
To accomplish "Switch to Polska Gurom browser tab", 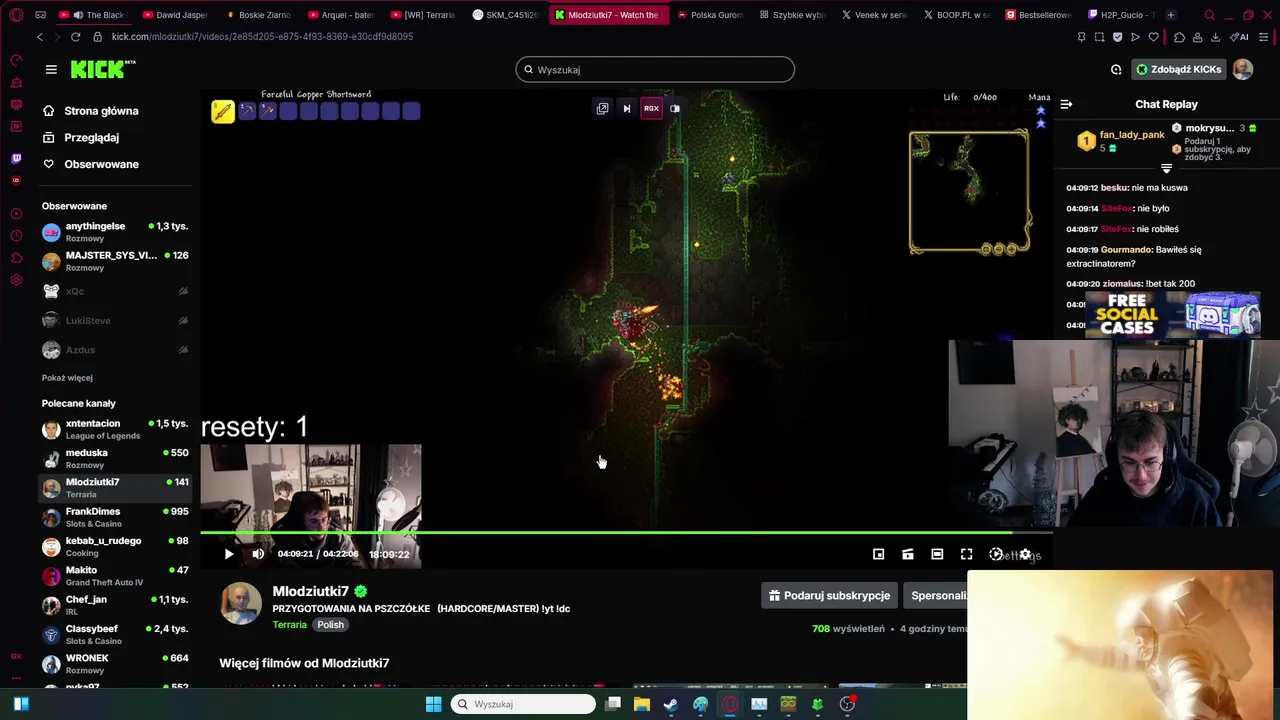I will pyautogui.click(x=710, y=15).
